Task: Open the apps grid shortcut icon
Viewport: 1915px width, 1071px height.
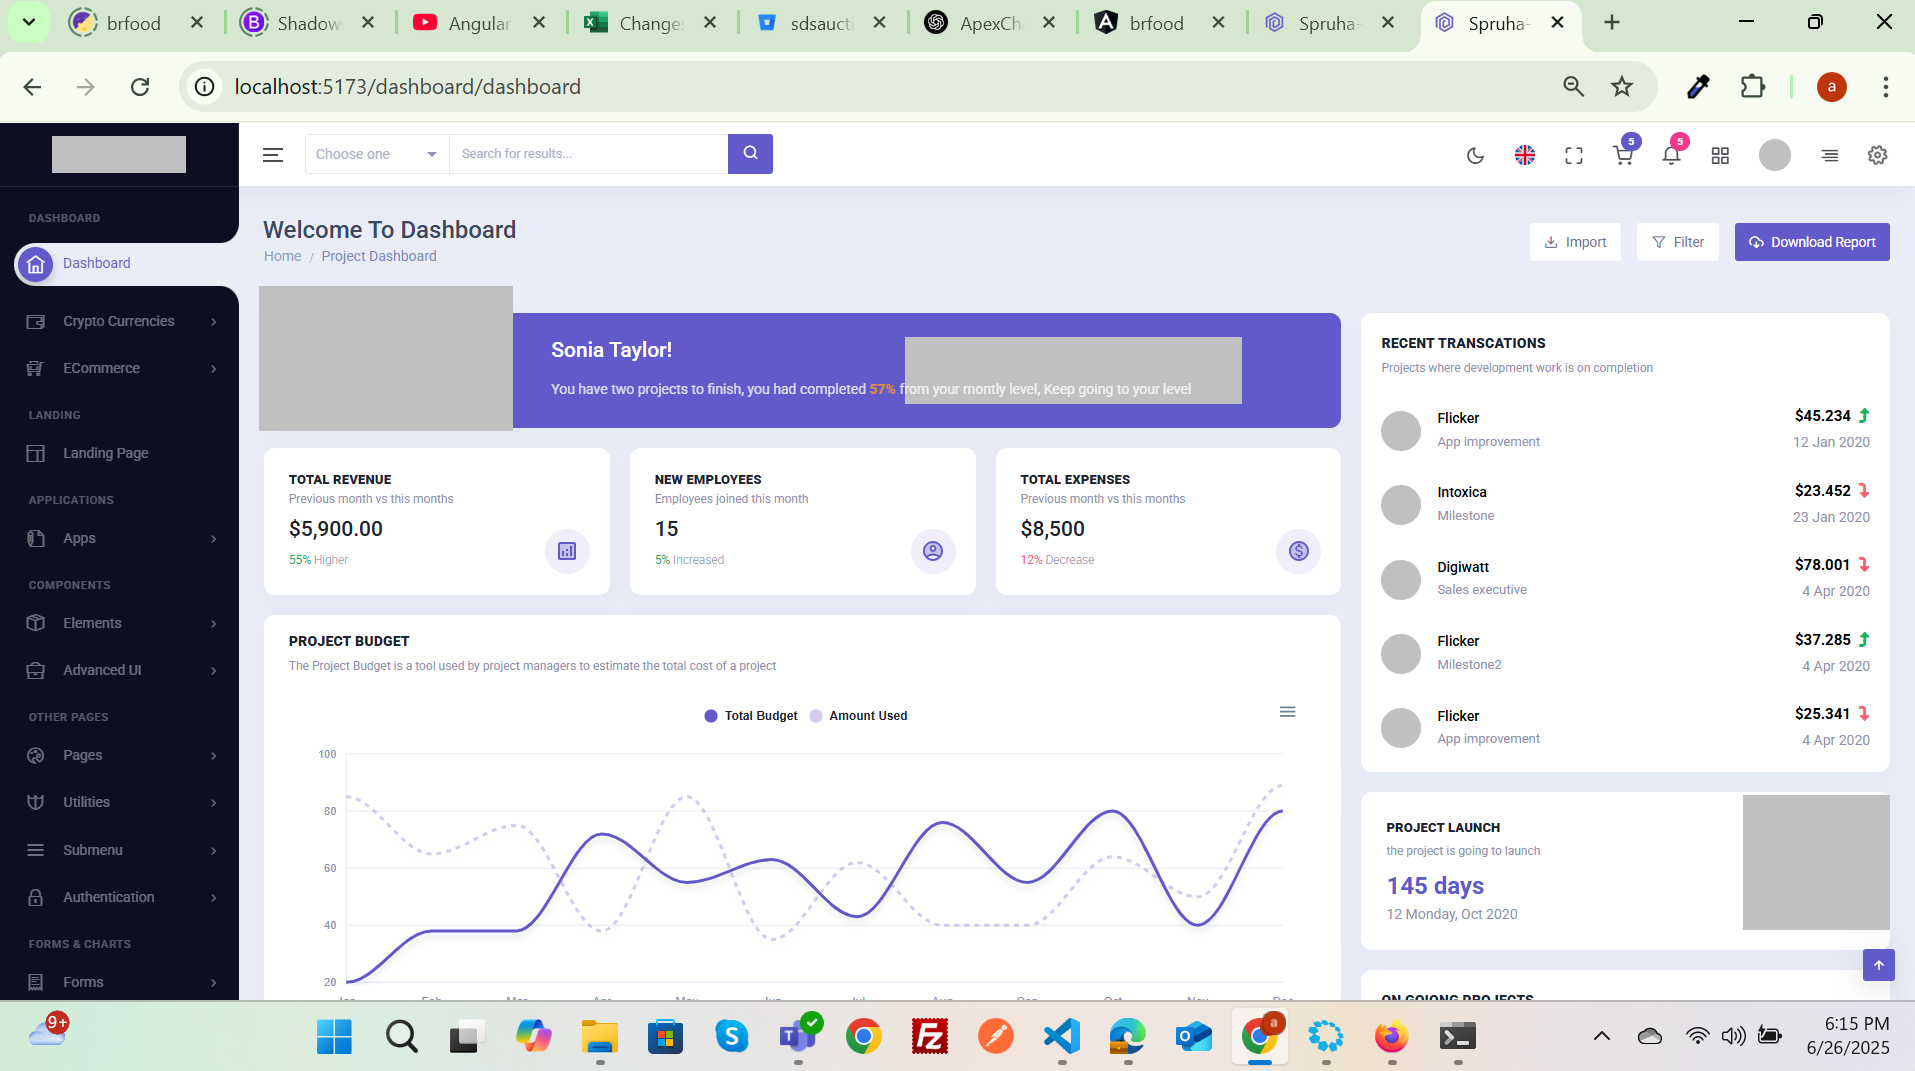Action: pyautogui.click(x=1720, y=155)
